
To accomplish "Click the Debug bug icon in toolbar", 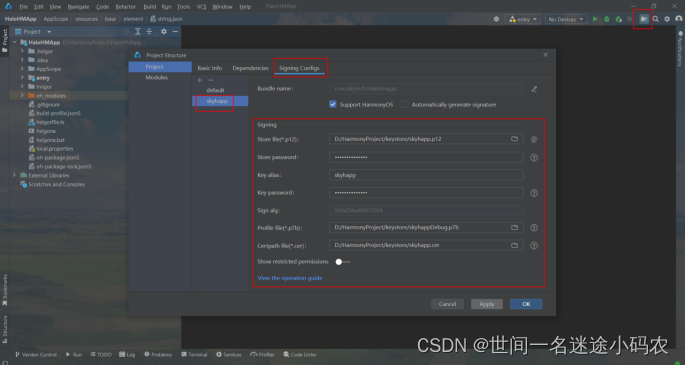I will click(607, 19).
